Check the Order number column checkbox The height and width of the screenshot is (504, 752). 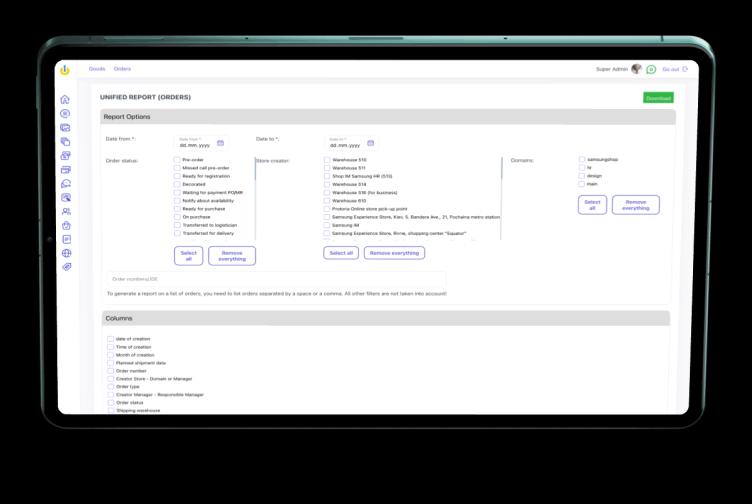point(110,371)
